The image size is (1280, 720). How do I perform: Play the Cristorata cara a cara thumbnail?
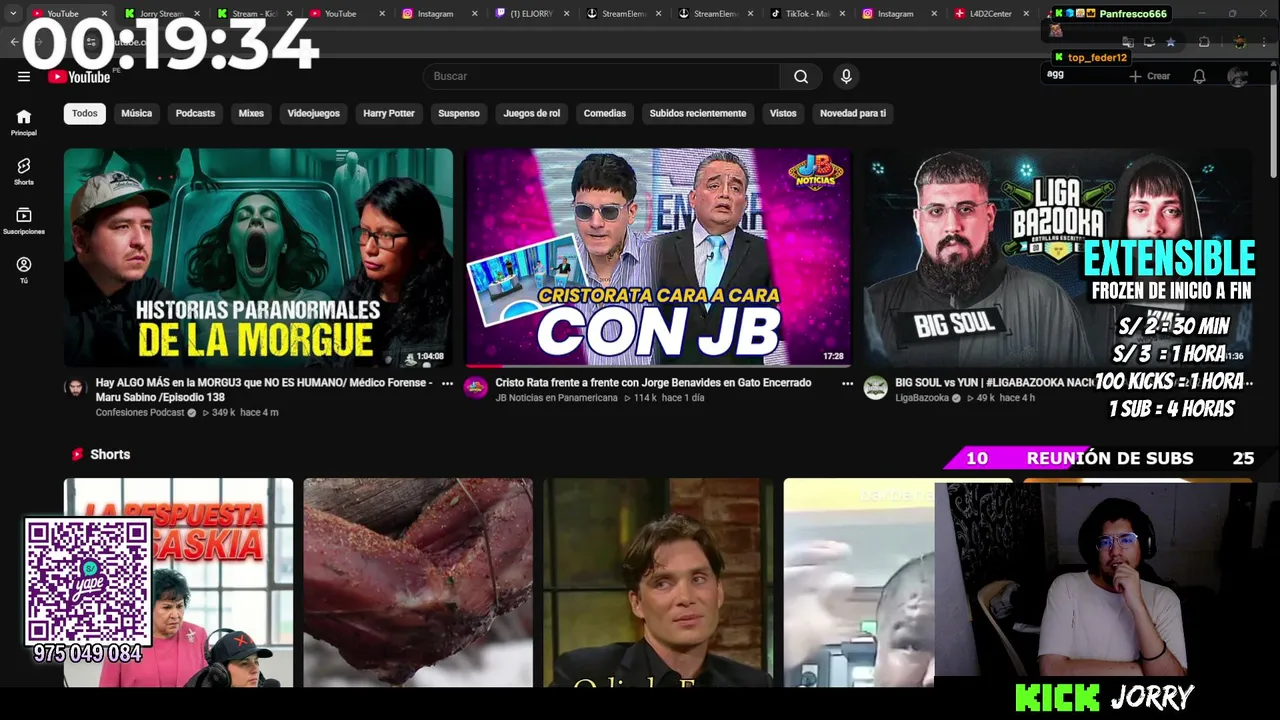point(658,258)
